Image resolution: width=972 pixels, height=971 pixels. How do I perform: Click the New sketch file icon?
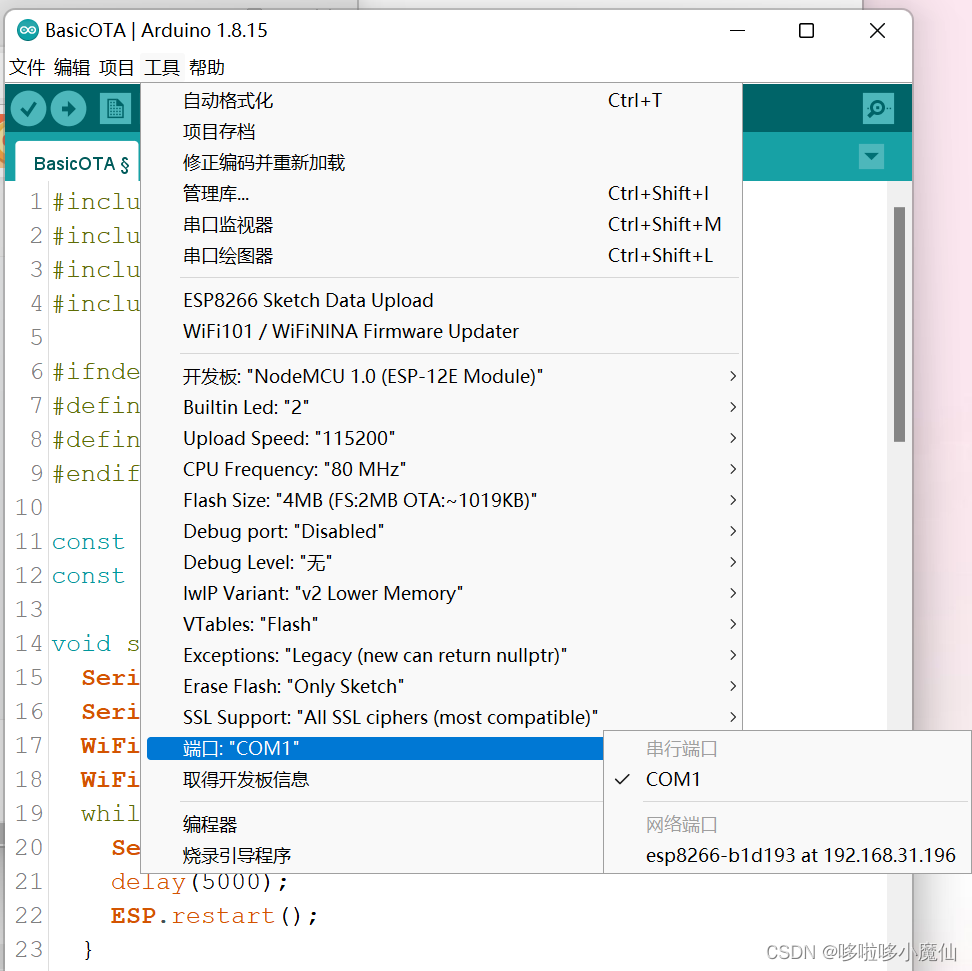point(115,109)
